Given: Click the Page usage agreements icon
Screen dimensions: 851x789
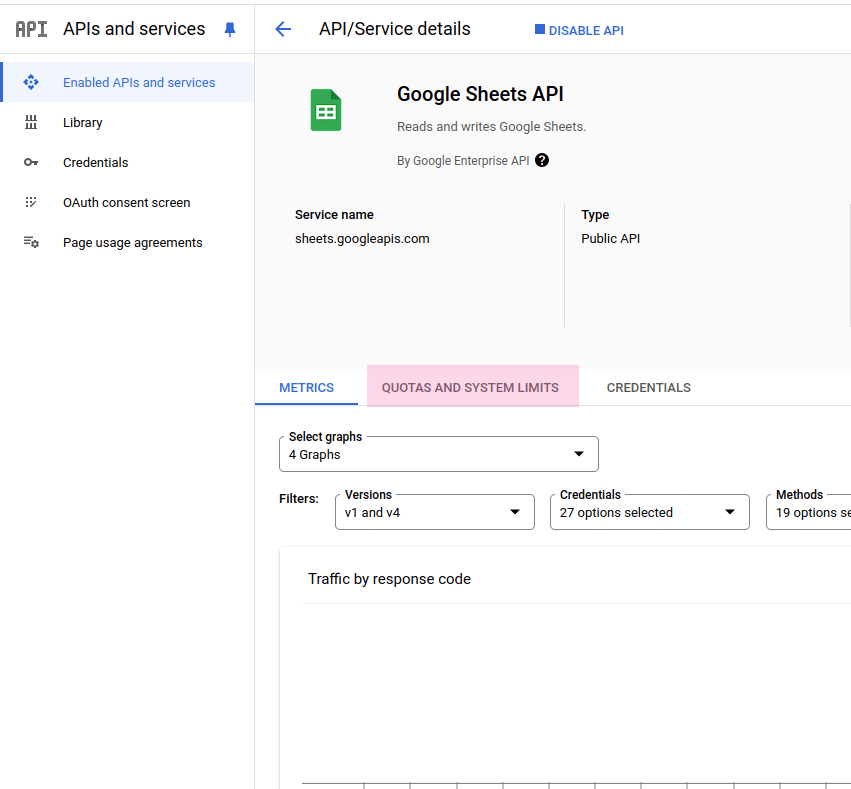Looking at the screenshot, I should (x=31, y=242).
